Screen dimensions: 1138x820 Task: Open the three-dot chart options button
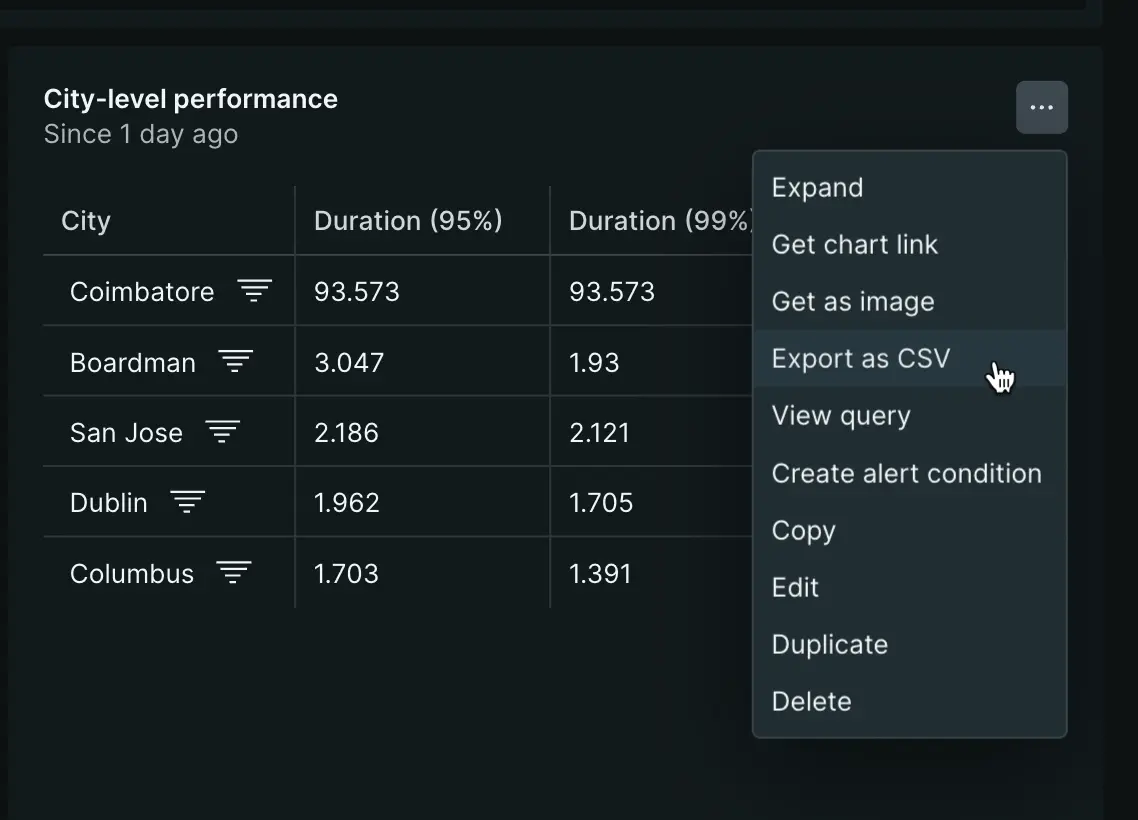(1042, 108)
